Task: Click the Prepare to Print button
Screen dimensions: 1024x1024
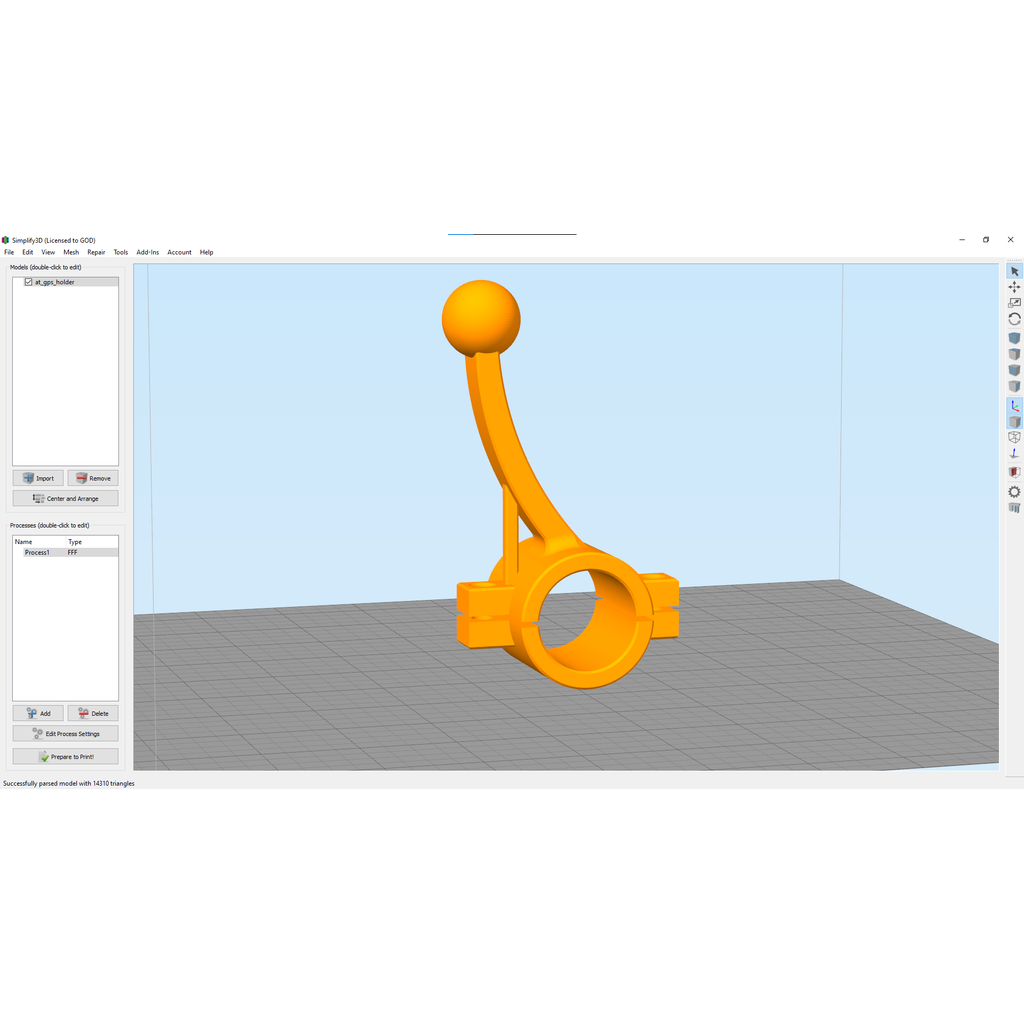Action: pyautogui.click(x=65, y=756)
